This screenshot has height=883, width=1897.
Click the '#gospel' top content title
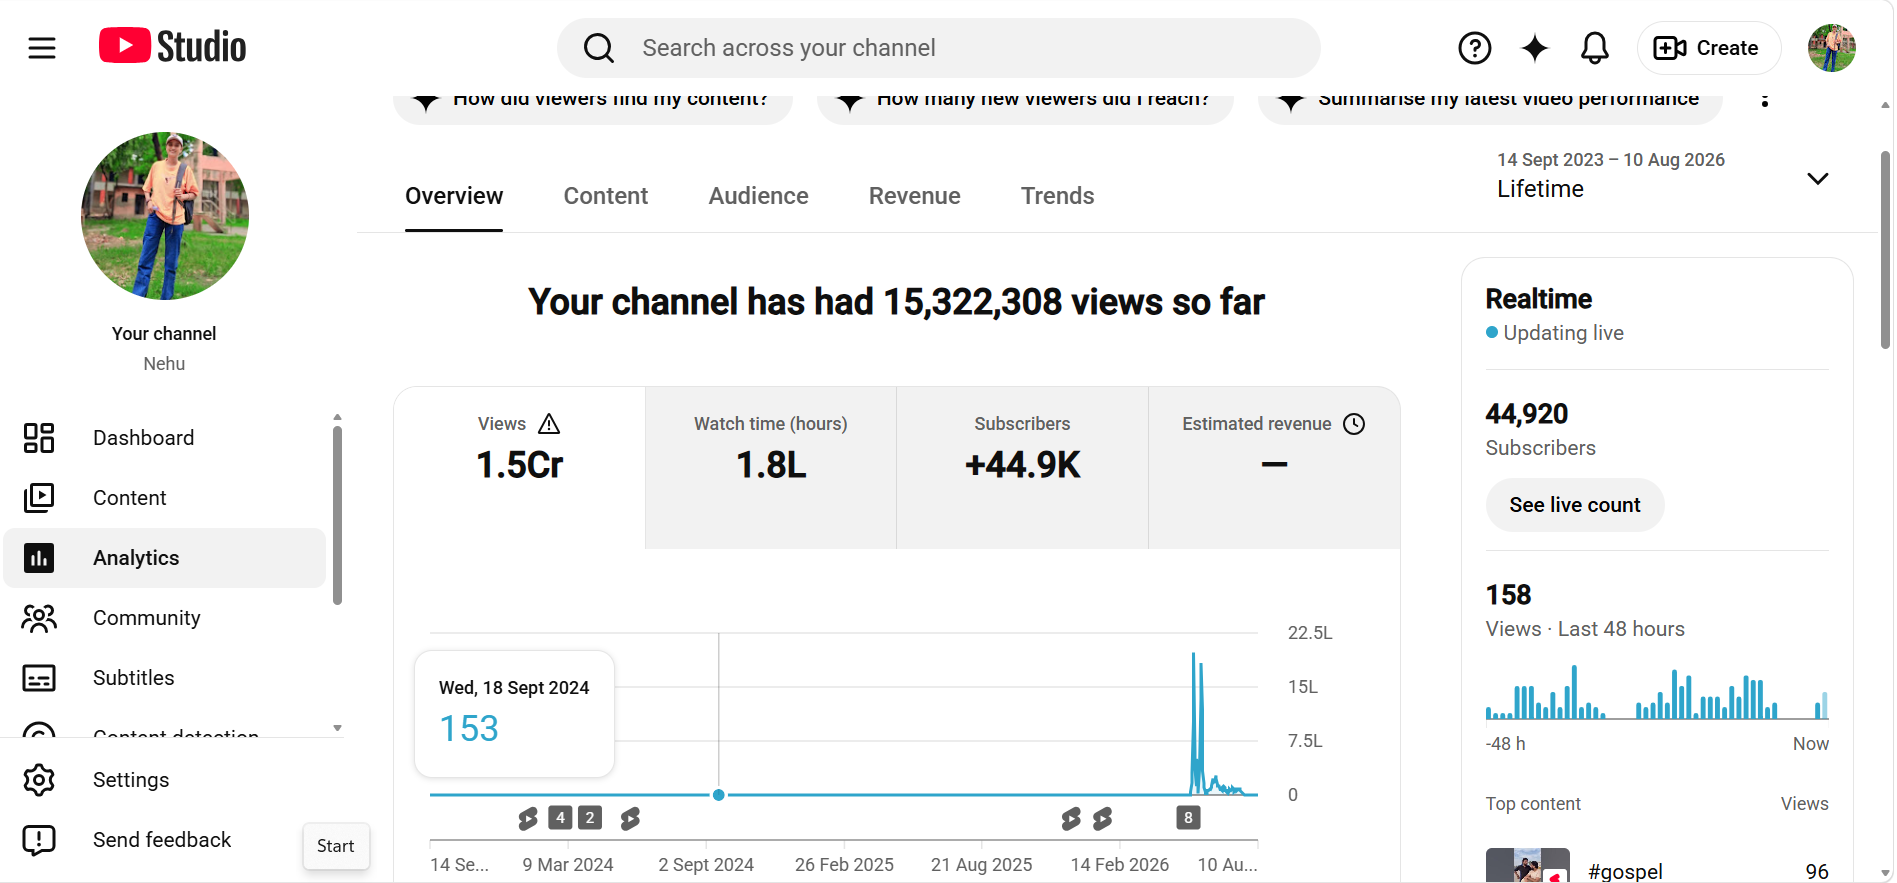1625,871
